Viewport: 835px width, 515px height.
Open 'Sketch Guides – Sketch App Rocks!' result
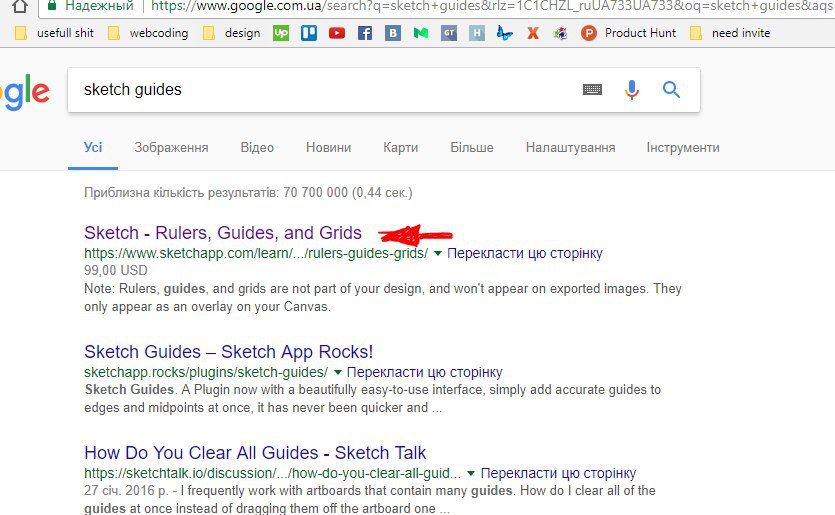pyautogui.click(x=228, y=351)
